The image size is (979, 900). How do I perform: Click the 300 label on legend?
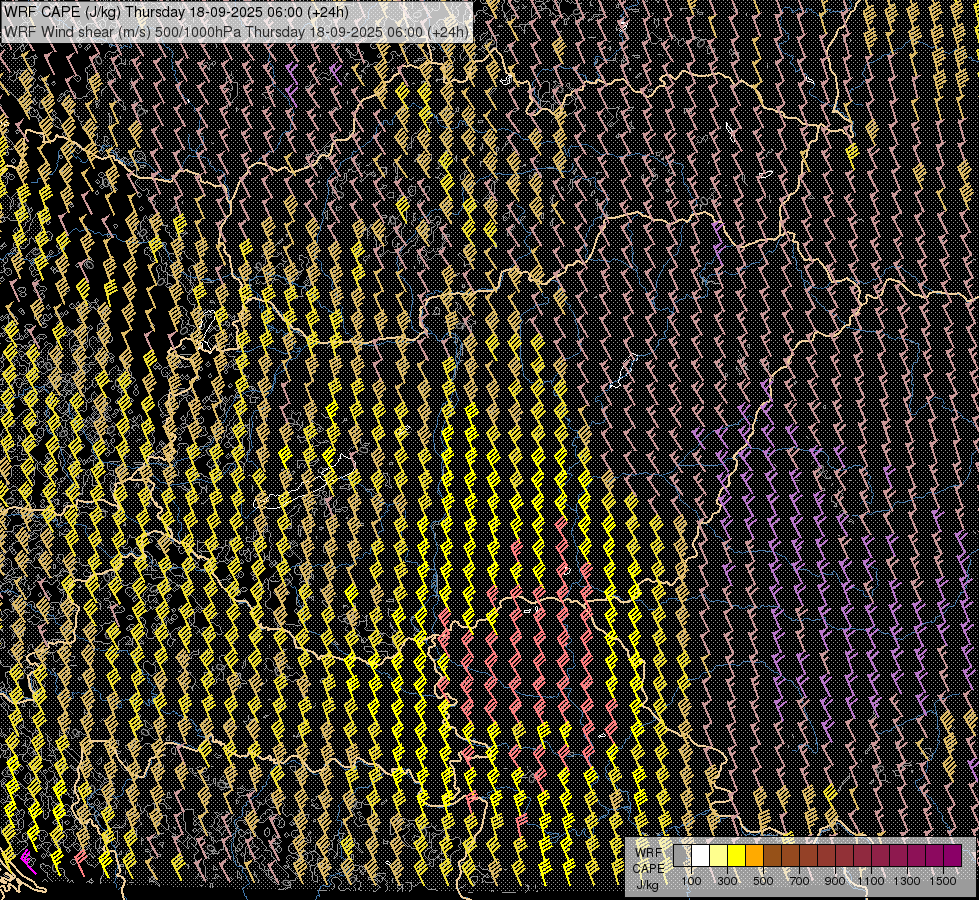click(727, 881)
